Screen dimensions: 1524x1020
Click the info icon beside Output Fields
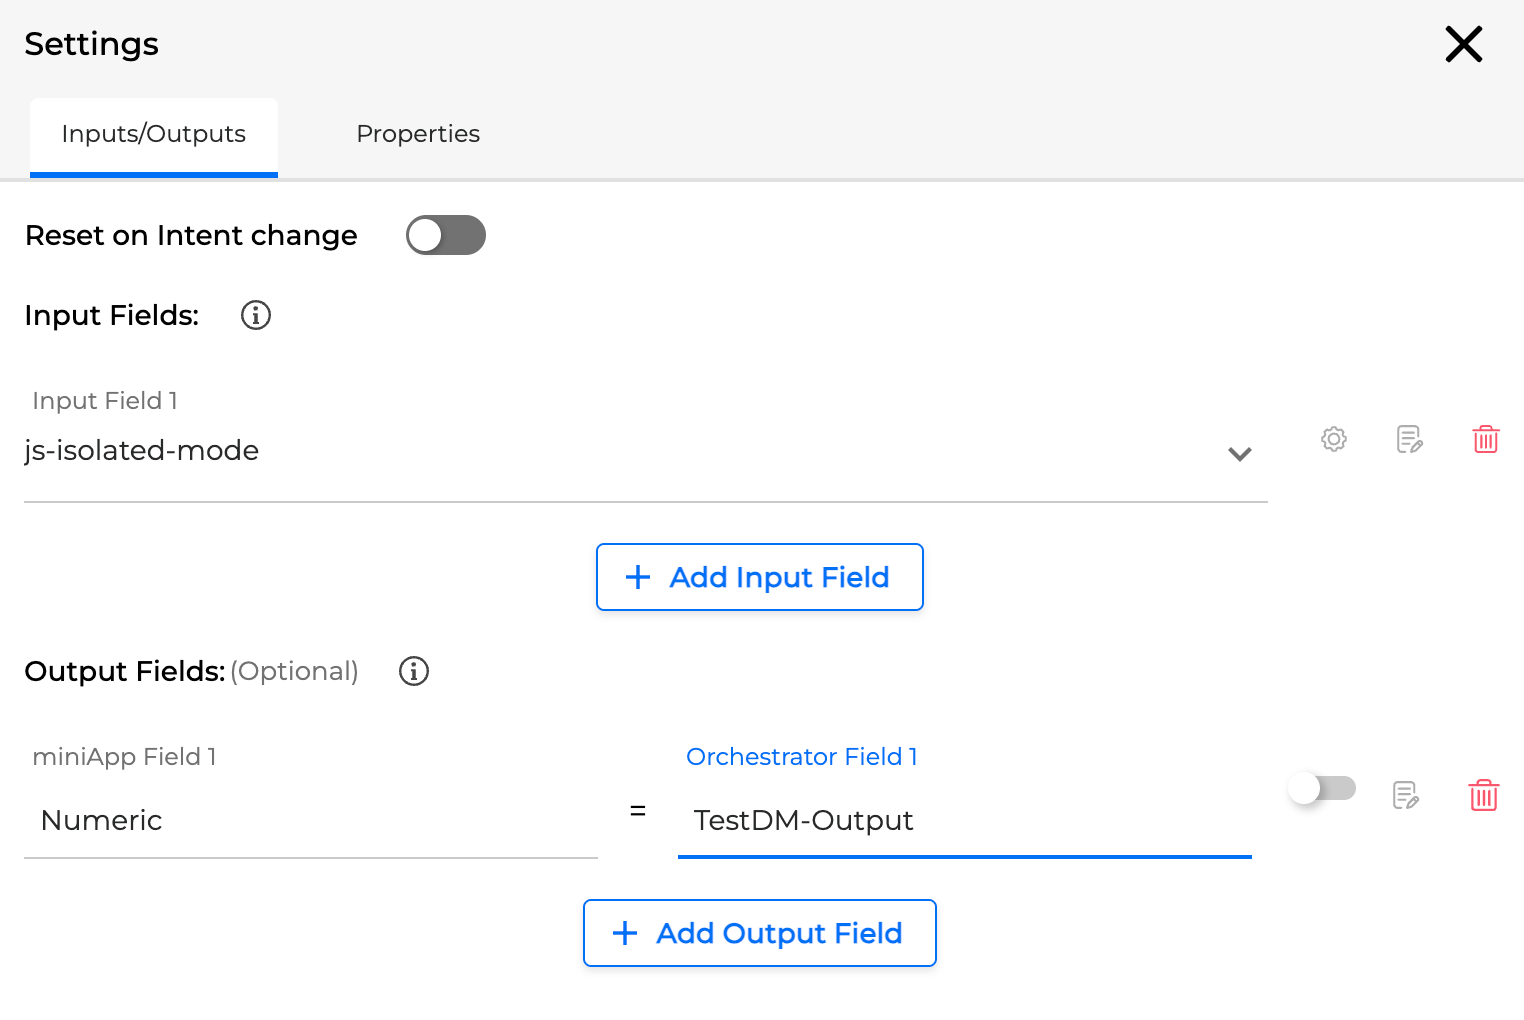[414, 671]
